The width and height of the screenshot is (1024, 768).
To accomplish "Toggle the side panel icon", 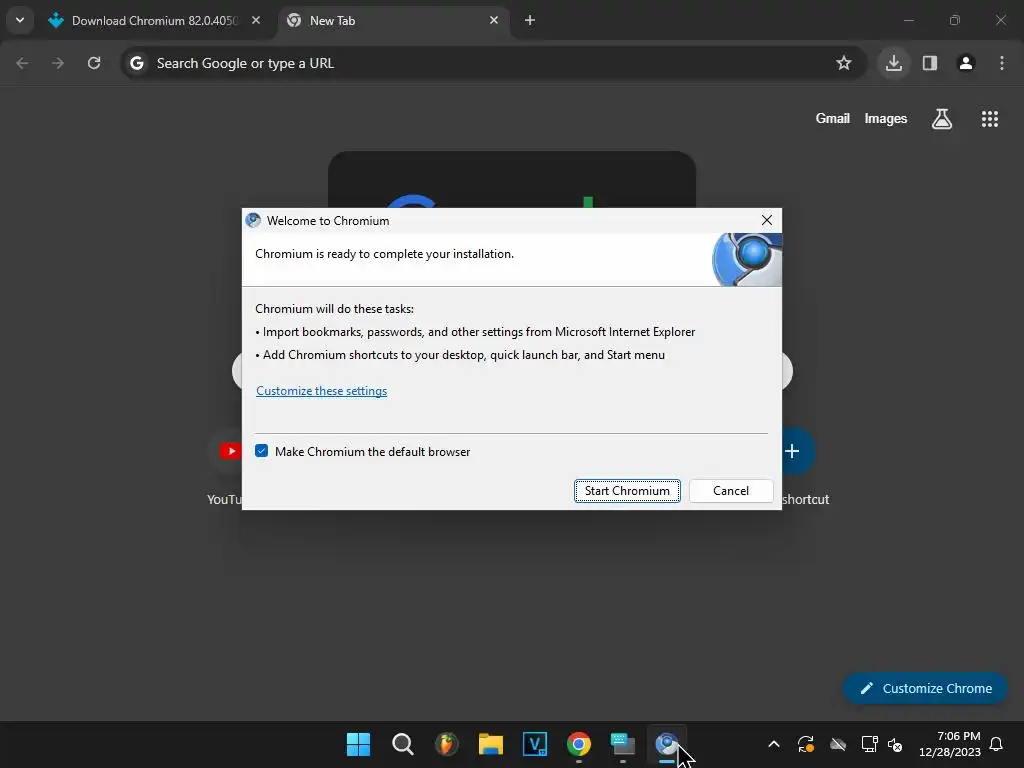I will point(930,63).
